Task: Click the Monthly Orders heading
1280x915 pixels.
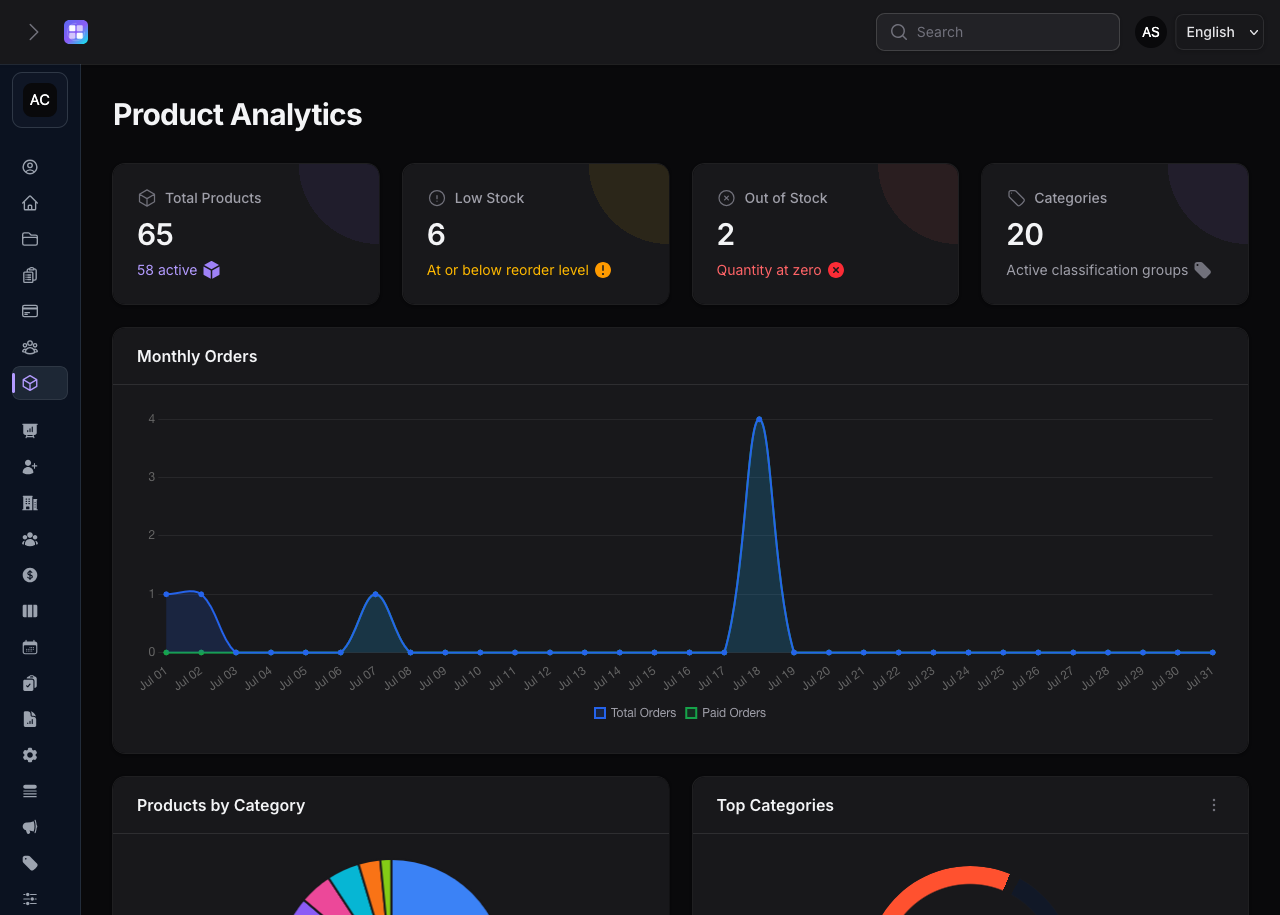Action: (x=197, y=356)
